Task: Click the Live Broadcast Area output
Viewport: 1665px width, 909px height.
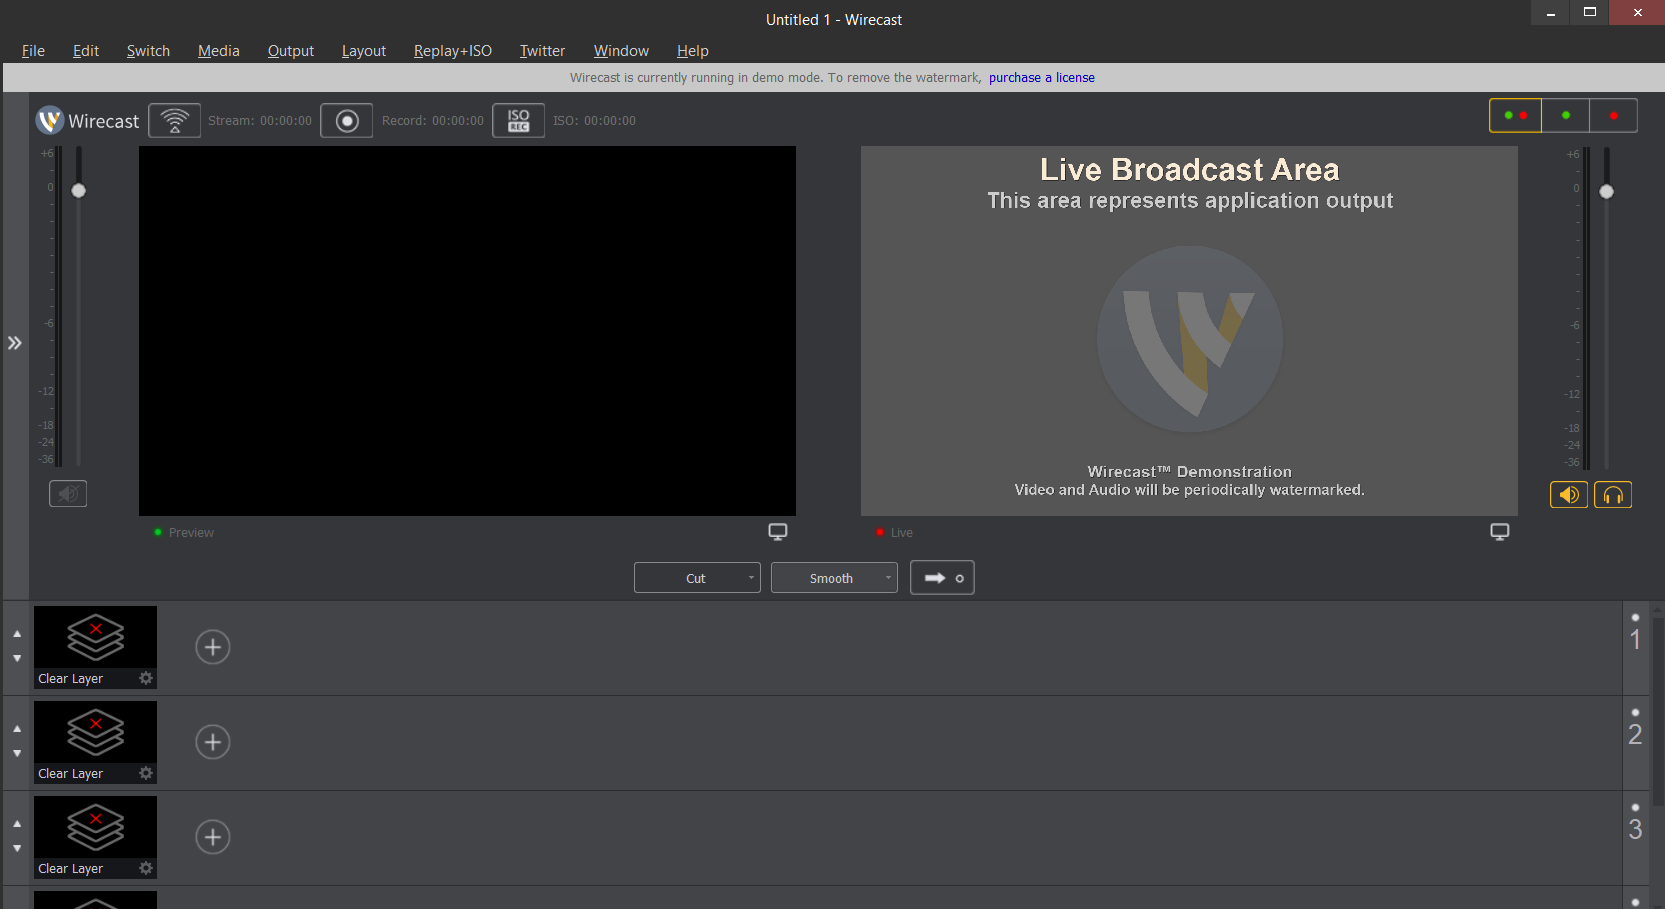Action: pos(1189,331)
